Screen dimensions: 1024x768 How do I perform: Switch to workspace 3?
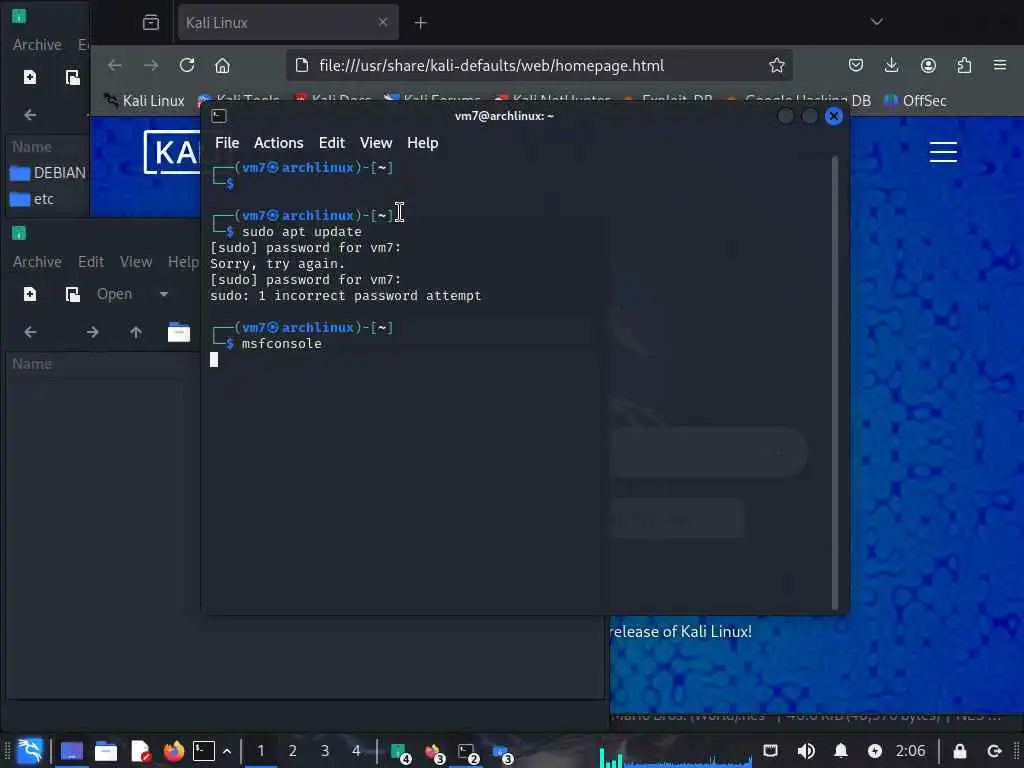click(x=325, y=751)
